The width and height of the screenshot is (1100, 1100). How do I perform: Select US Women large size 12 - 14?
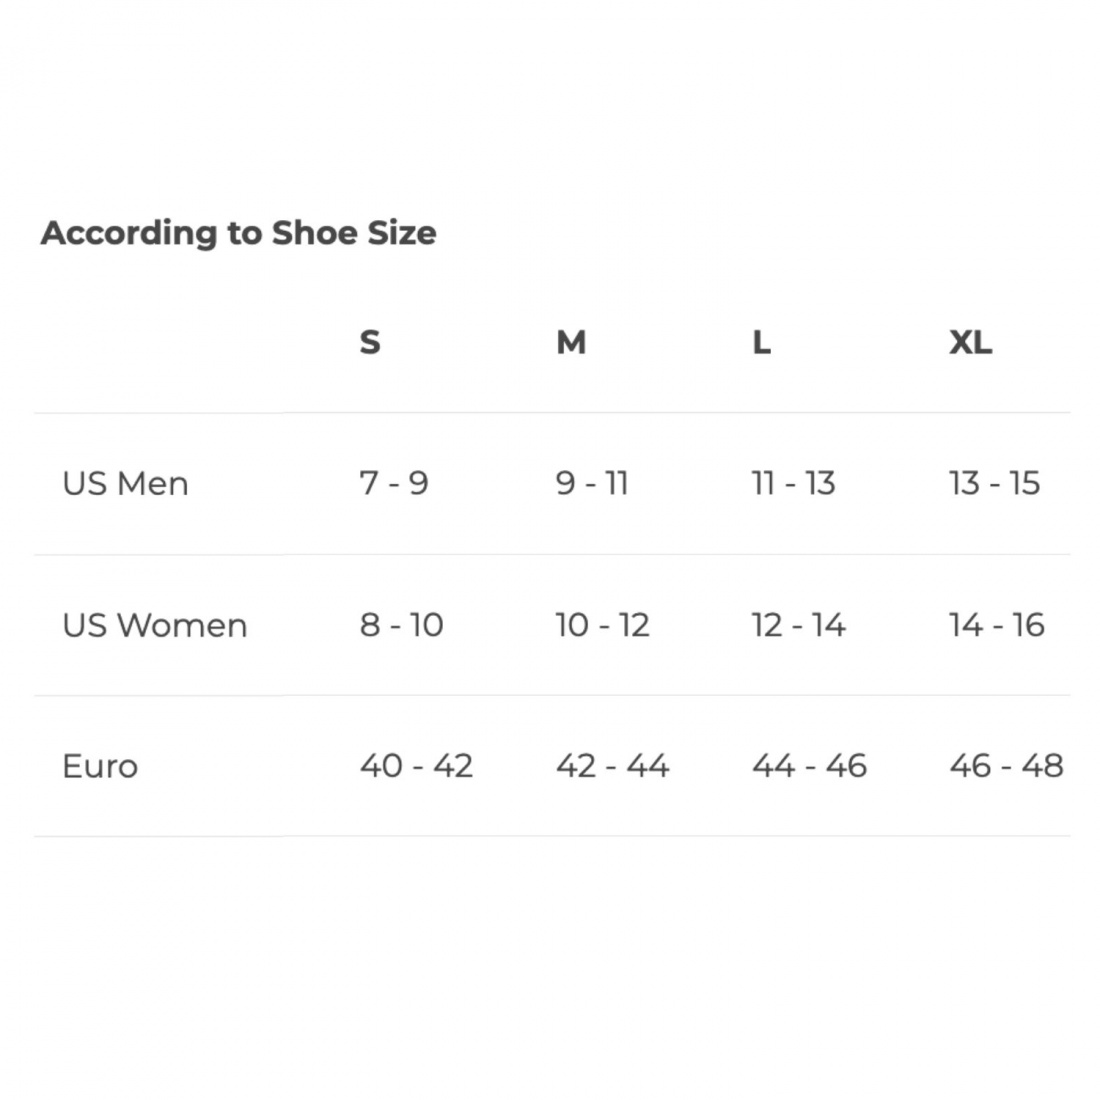coord(798,624)
